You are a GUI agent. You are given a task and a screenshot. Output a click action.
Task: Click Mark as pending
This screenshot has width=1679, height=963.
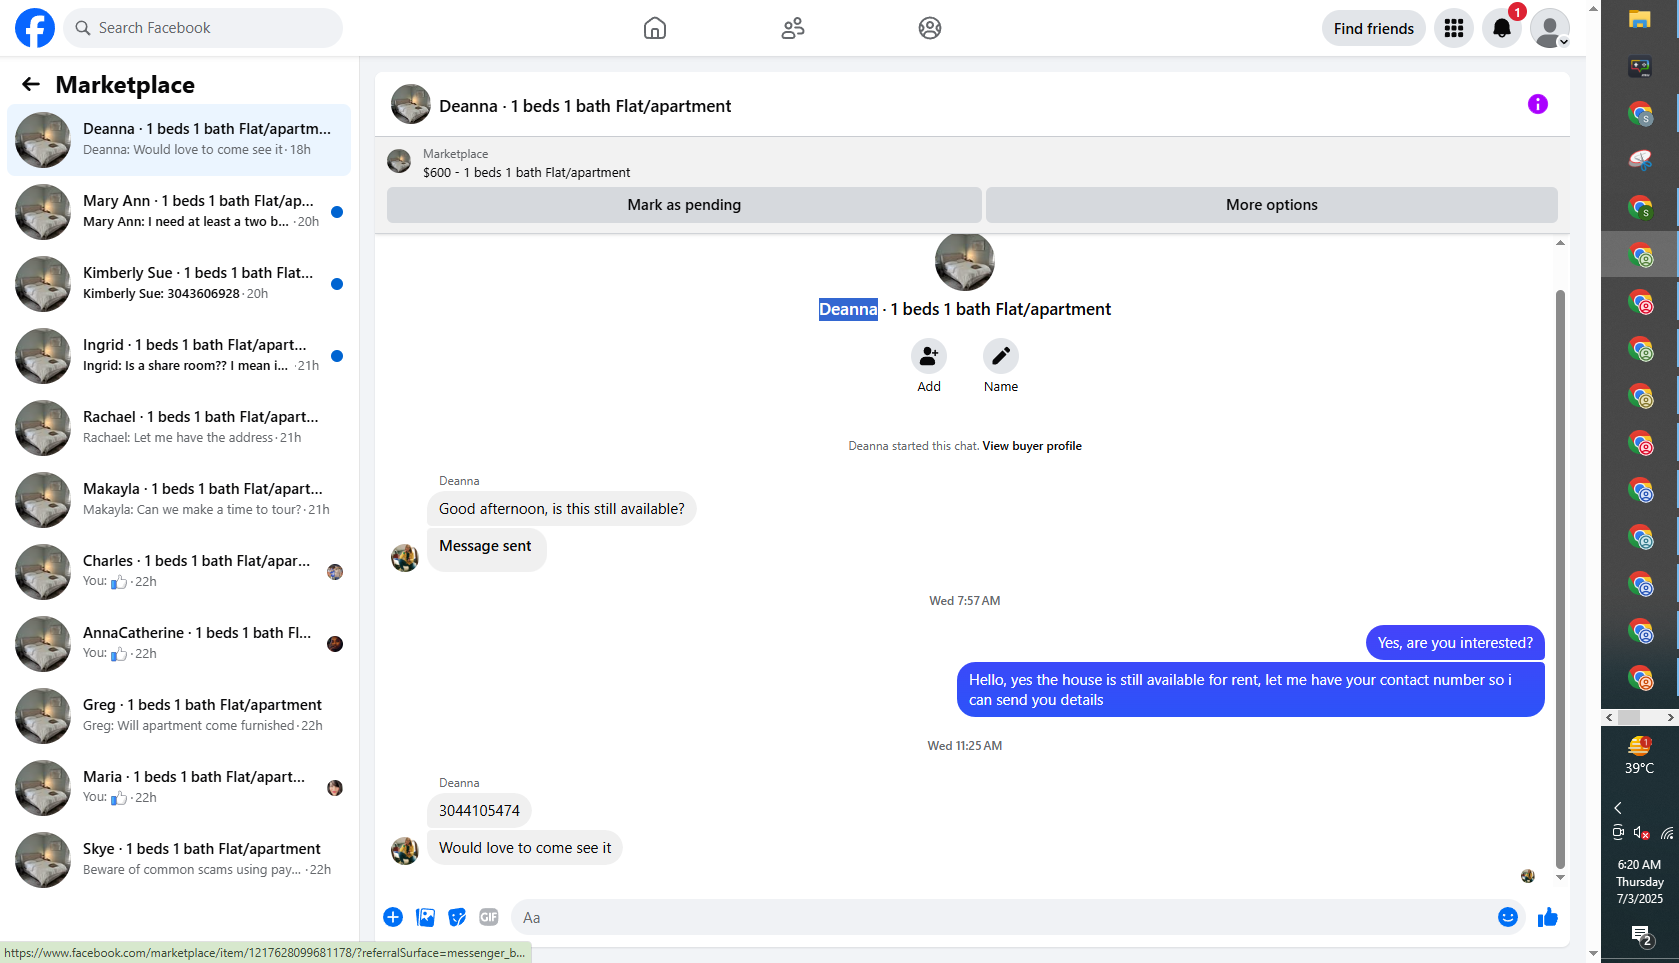pyautogui.click(x=684, y=205)
